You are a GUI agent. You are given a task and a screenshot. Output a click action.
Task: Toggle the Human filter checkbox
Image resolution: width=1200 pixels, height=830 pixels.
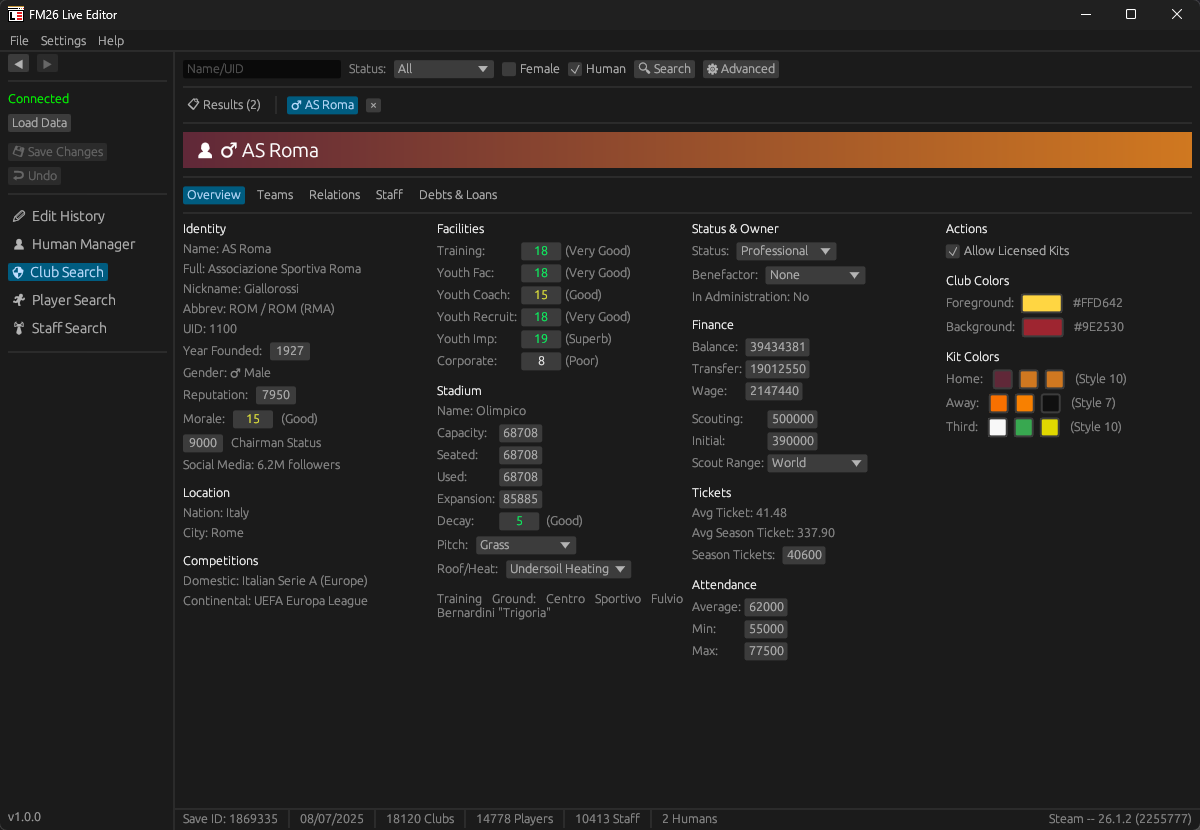(x=575, y=69)
